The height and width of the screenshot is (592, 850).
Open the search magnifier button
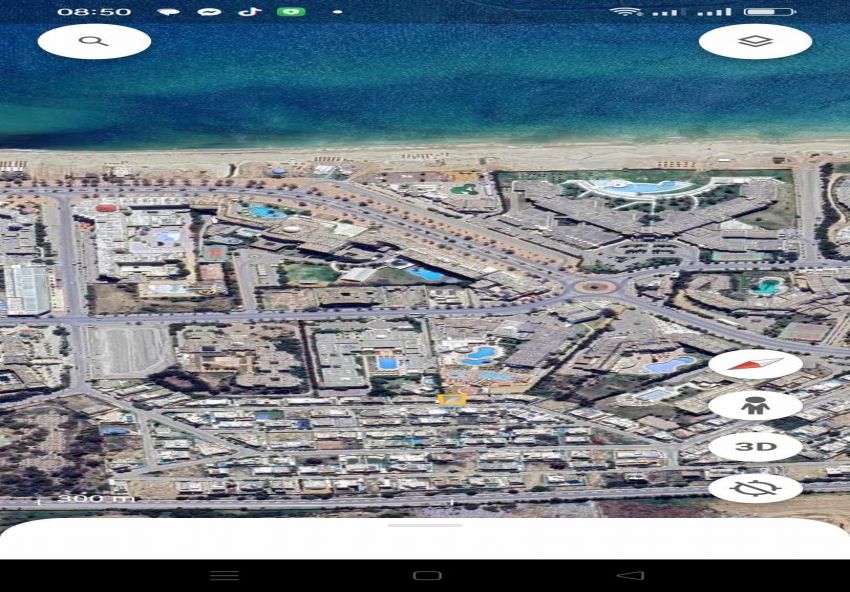pyautogui.click(x=94, y=41)
